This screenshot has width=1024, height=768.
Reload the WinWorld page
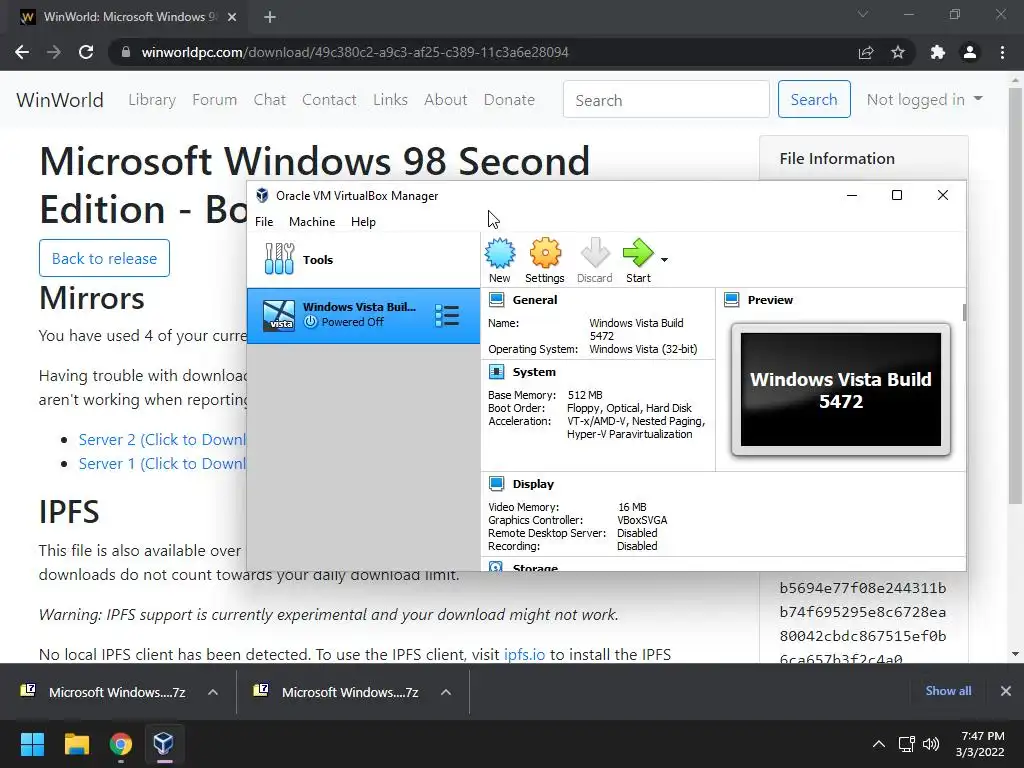click(x=86, y=52)
